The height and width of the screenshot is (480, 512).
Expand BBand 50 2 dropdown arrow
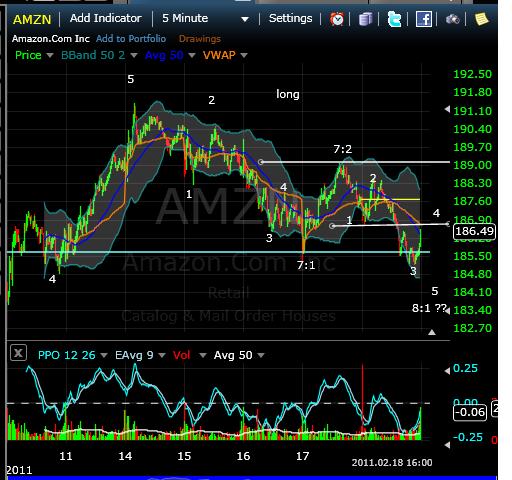pos(134,55)
